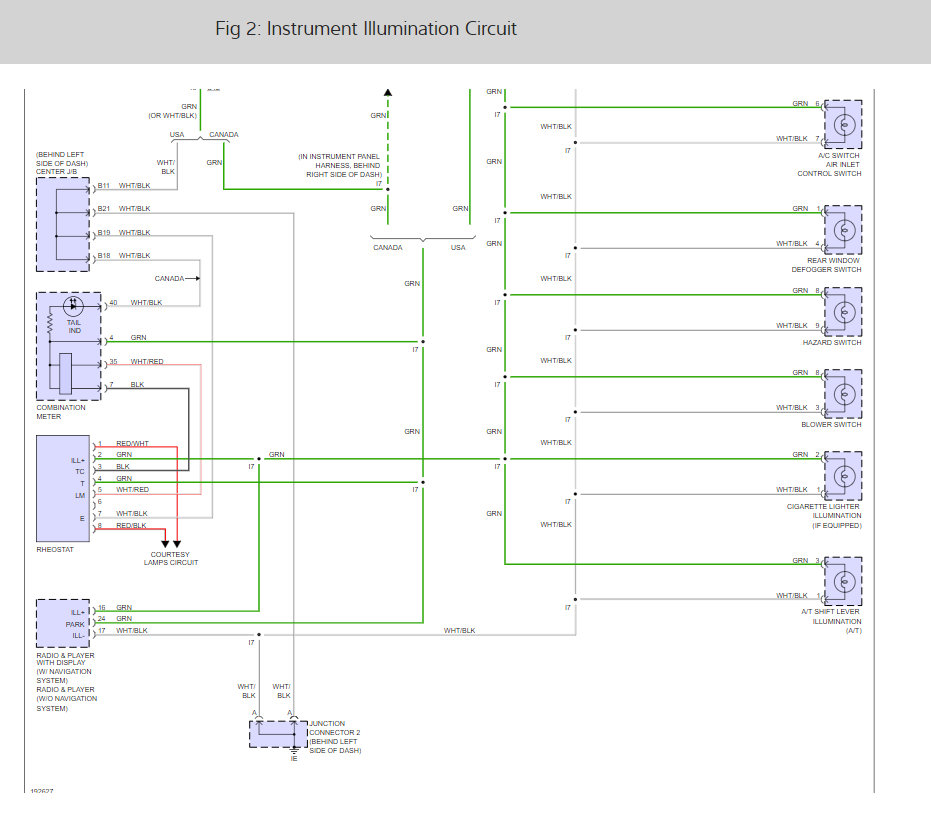The image size is (931, 818).
Task: Click the 'HAZARD SWITCH' label
Action: coord(832,343)
